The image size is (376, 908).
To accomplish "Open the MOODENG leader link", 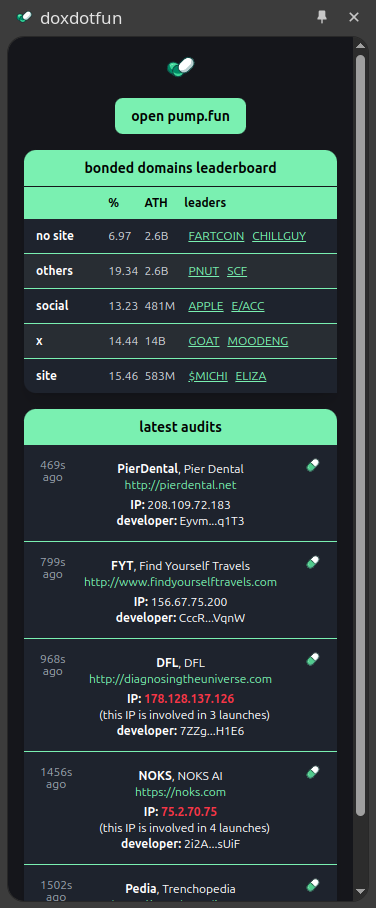I will click(258, 341).
